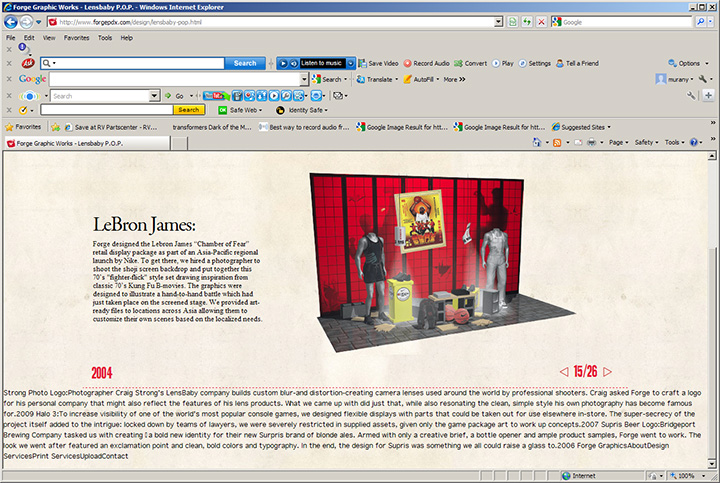Image resolution: width=720 pixels, height=483 pixels.
Task: Click the Help question mark icon
Action: coord(693,142)
